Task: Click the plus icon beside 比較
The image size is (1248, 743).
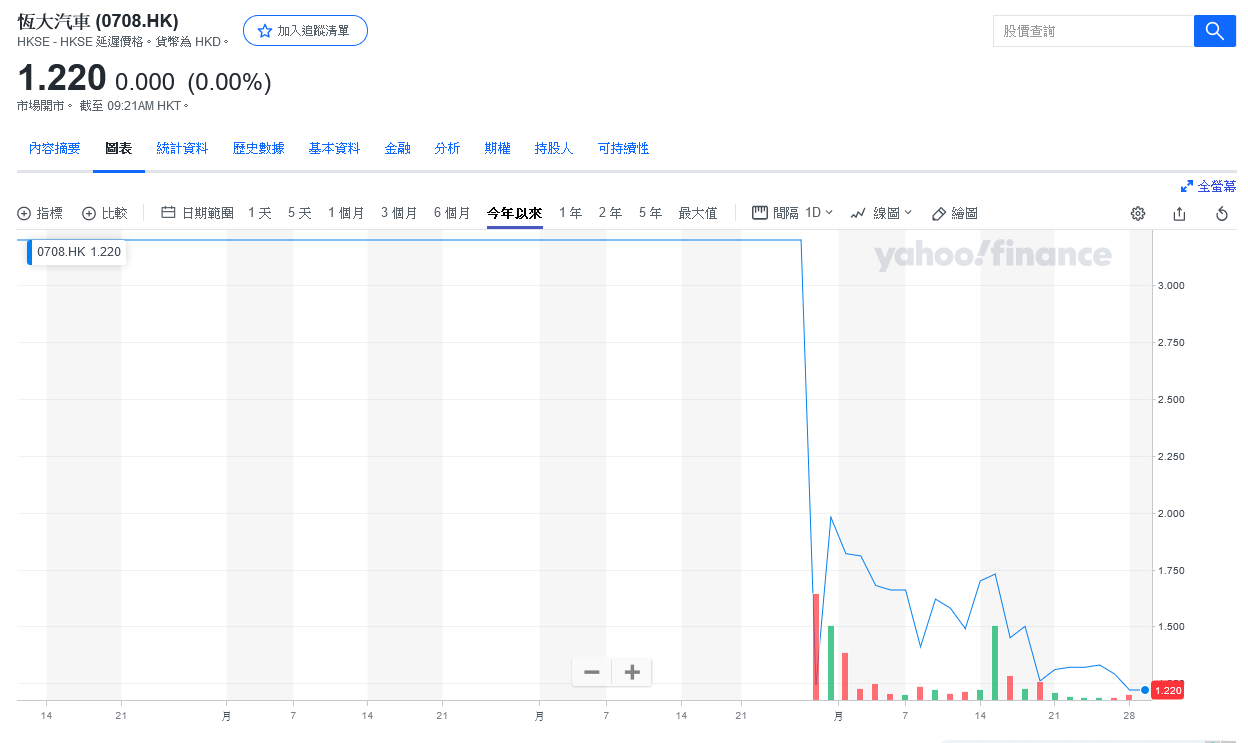Action: 89,213
